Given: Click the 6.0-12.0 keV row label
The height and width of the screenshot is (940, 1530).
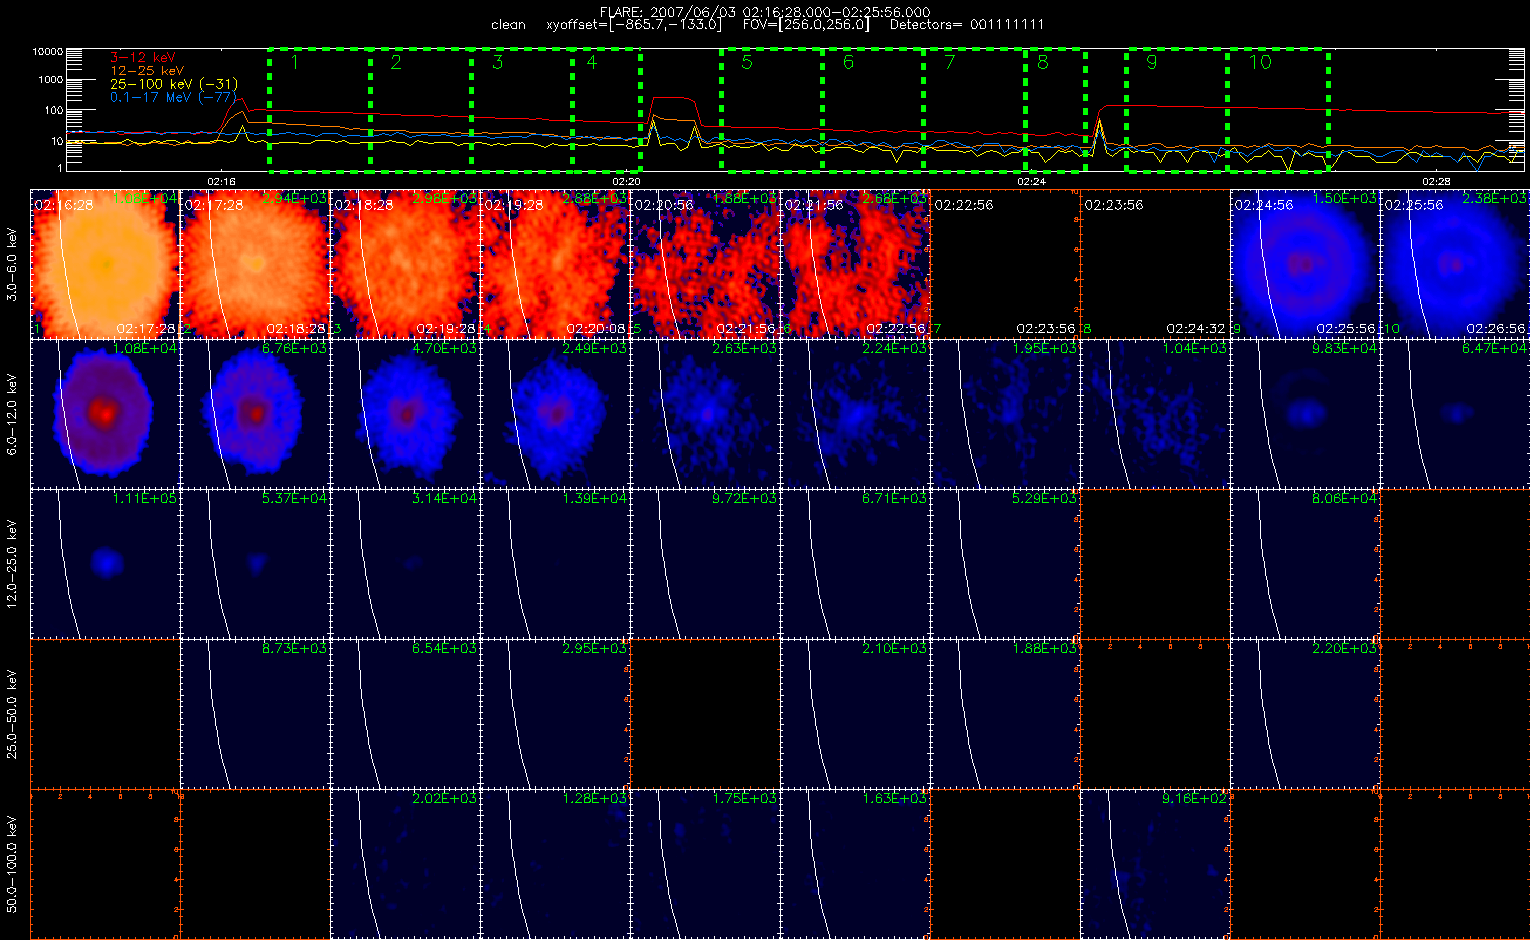Looking at the screenshot, I should coord(12,414).
